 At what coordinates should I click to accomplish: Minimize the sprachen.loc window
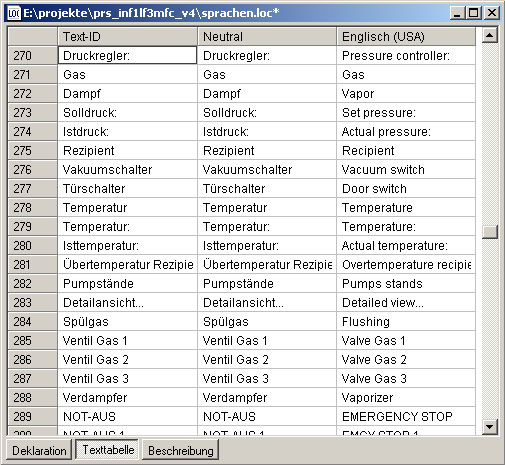[x=457, y=13]
